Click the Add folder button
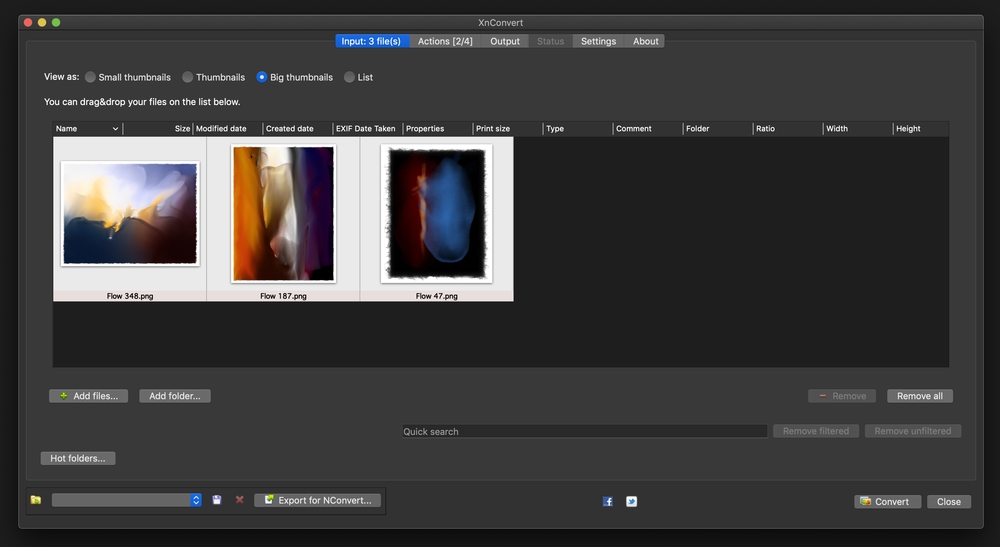 (174, 396)
